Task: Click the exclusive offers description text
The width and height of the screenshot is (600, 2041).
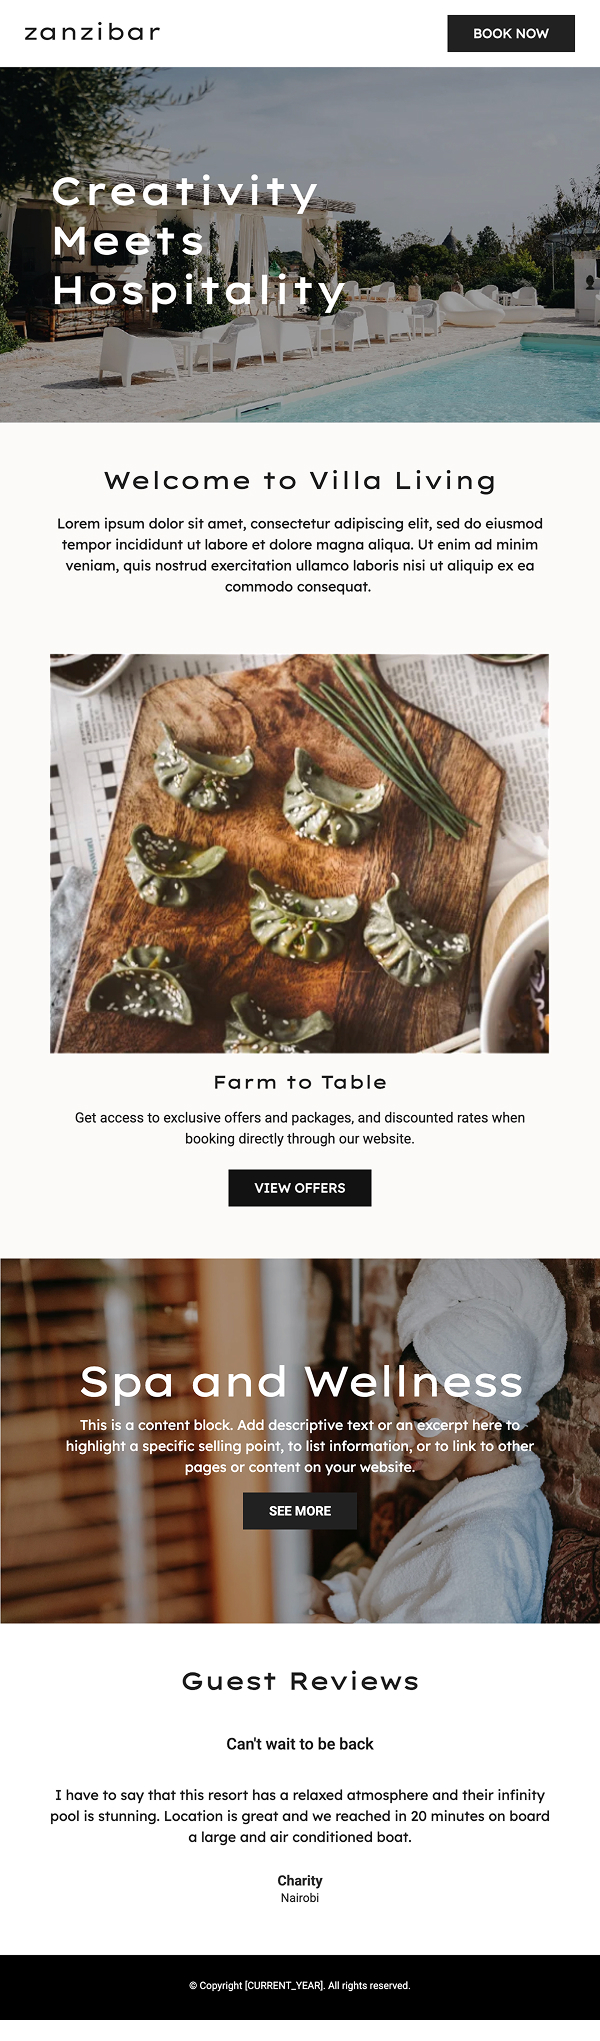Action: [x=300, y=1128]
